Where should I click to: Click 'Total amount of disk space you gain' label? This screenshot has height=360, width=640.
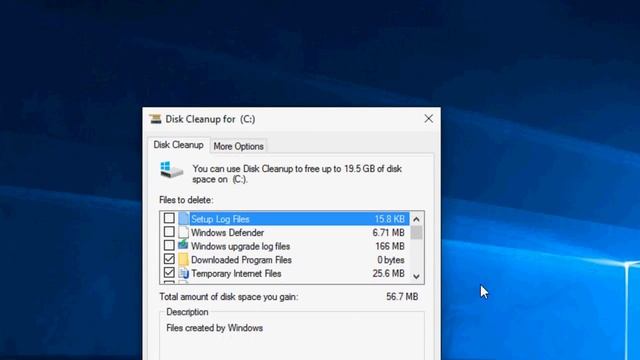click(229, 297)
